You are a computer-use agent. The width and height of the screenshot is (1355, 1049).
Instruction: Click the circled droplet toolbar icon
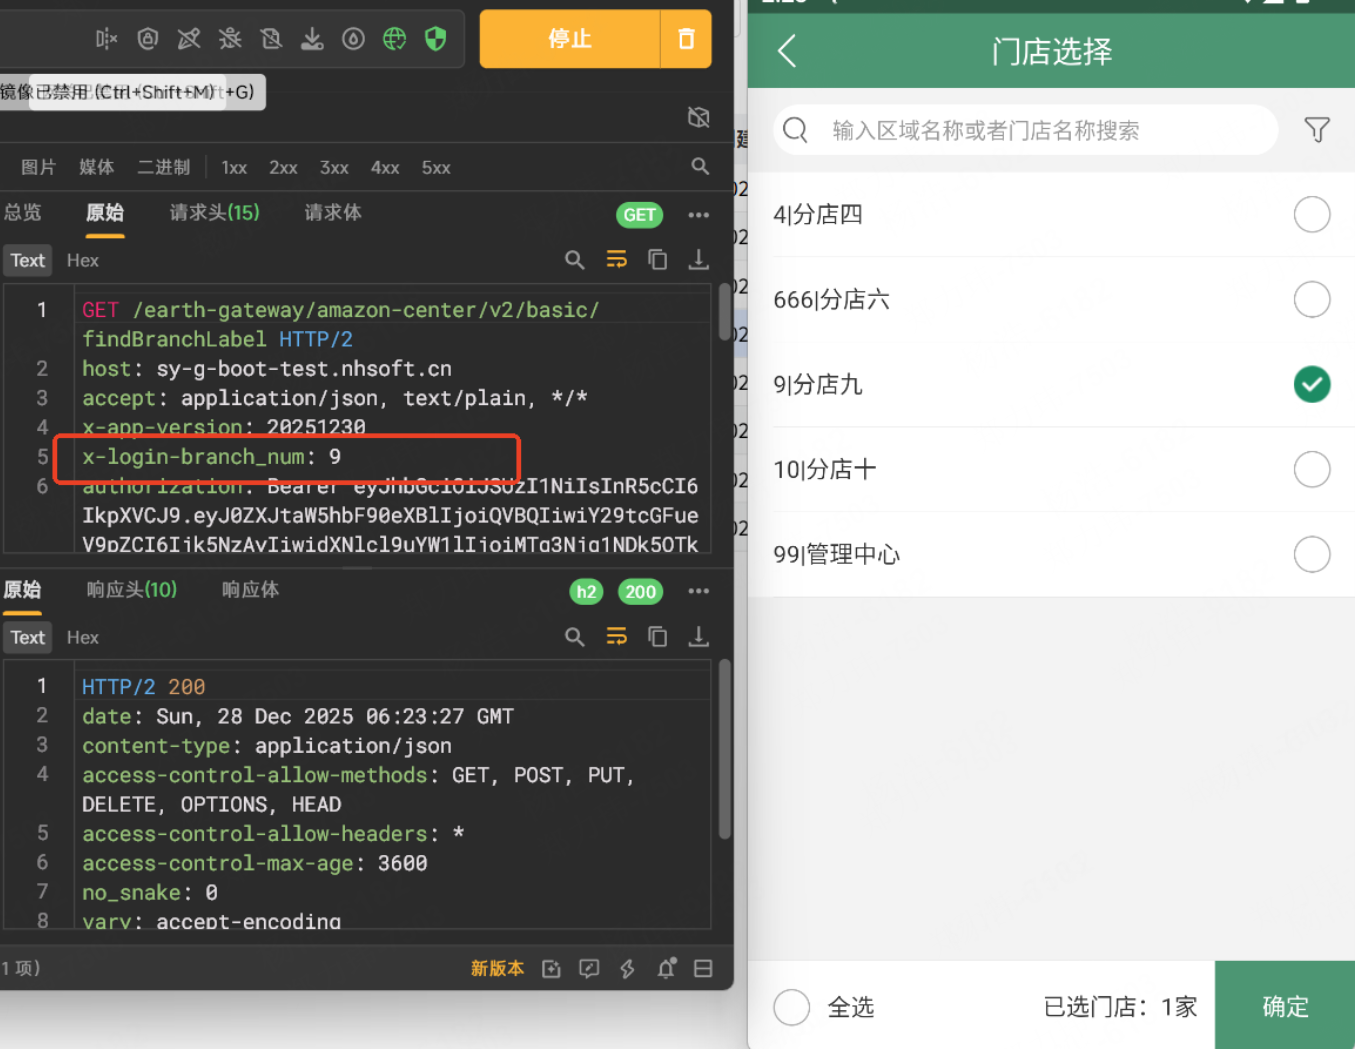353,39
